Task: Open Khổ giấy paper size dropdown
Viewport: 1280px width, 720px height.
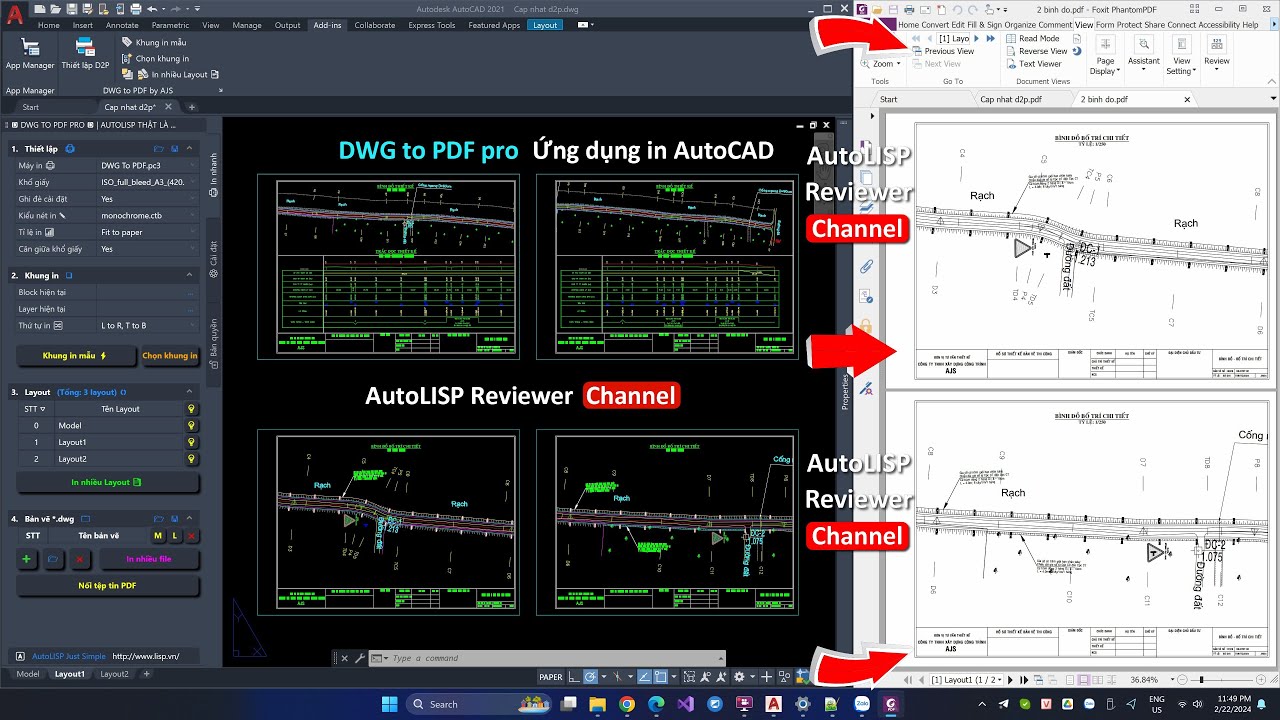Action: (148, 182)
